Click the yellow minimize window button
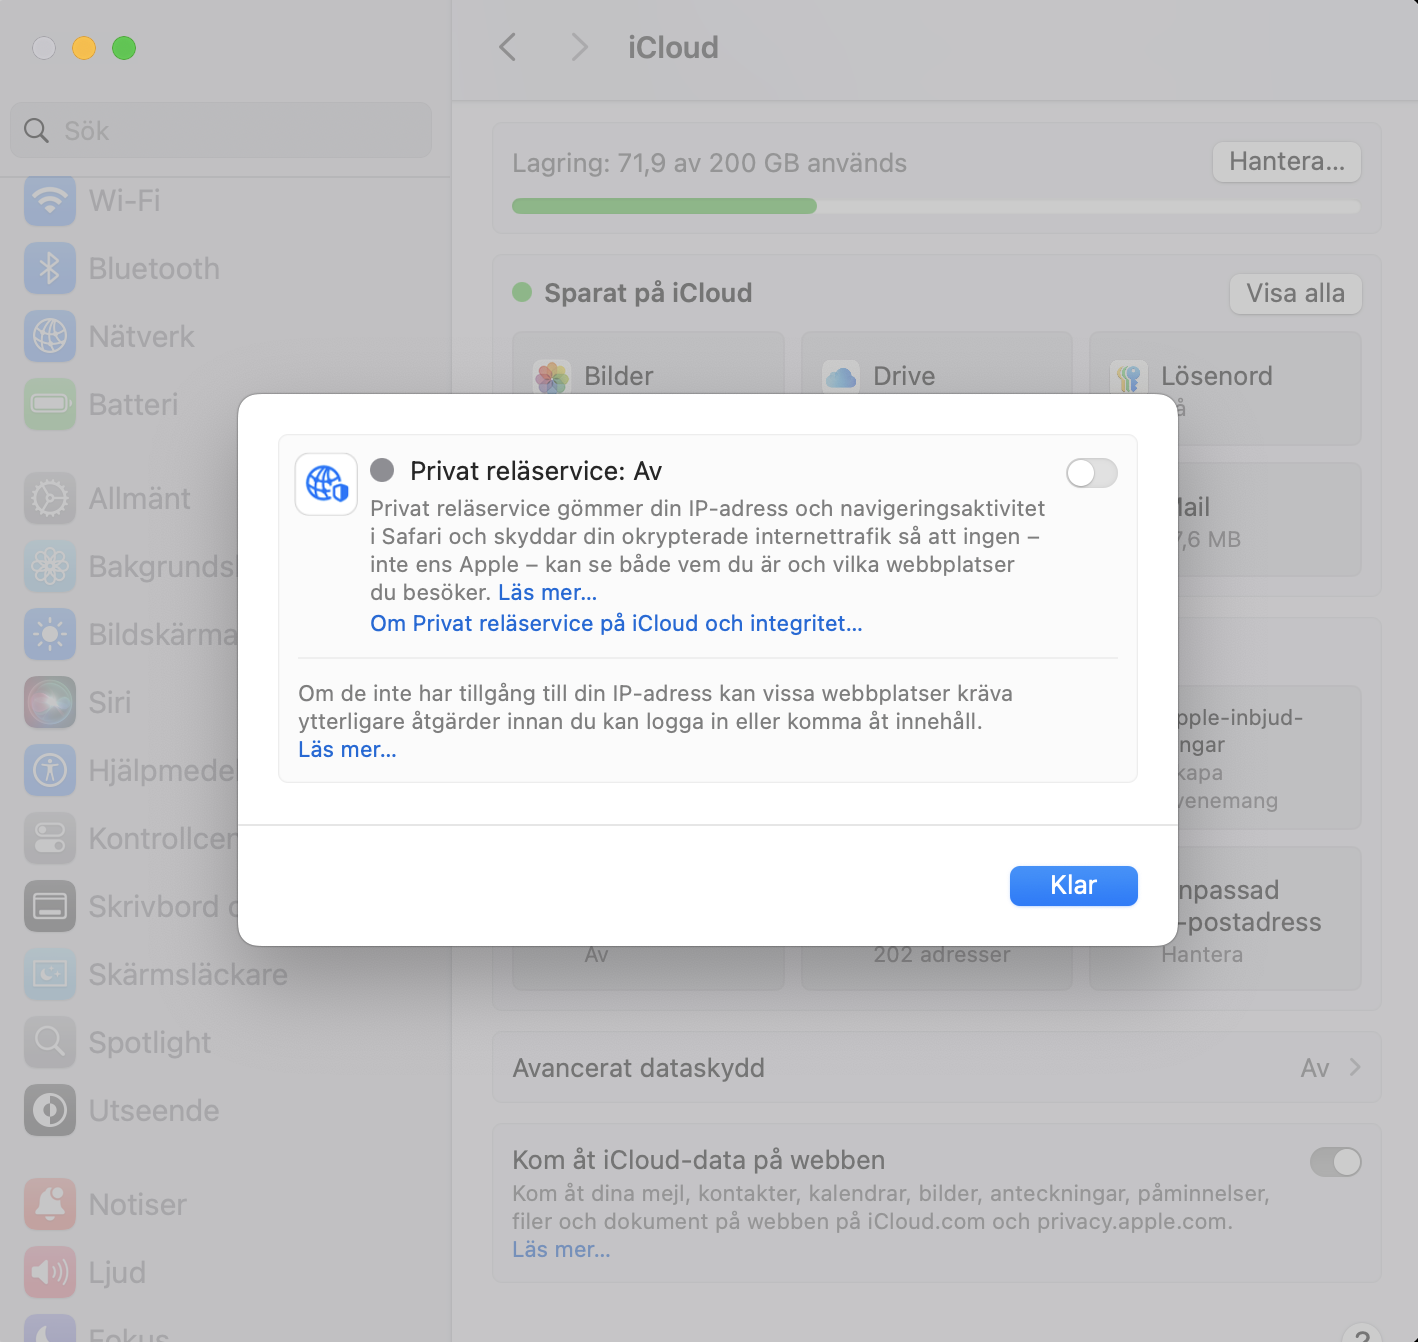1418x1342 pixels. tap(84, 48)
